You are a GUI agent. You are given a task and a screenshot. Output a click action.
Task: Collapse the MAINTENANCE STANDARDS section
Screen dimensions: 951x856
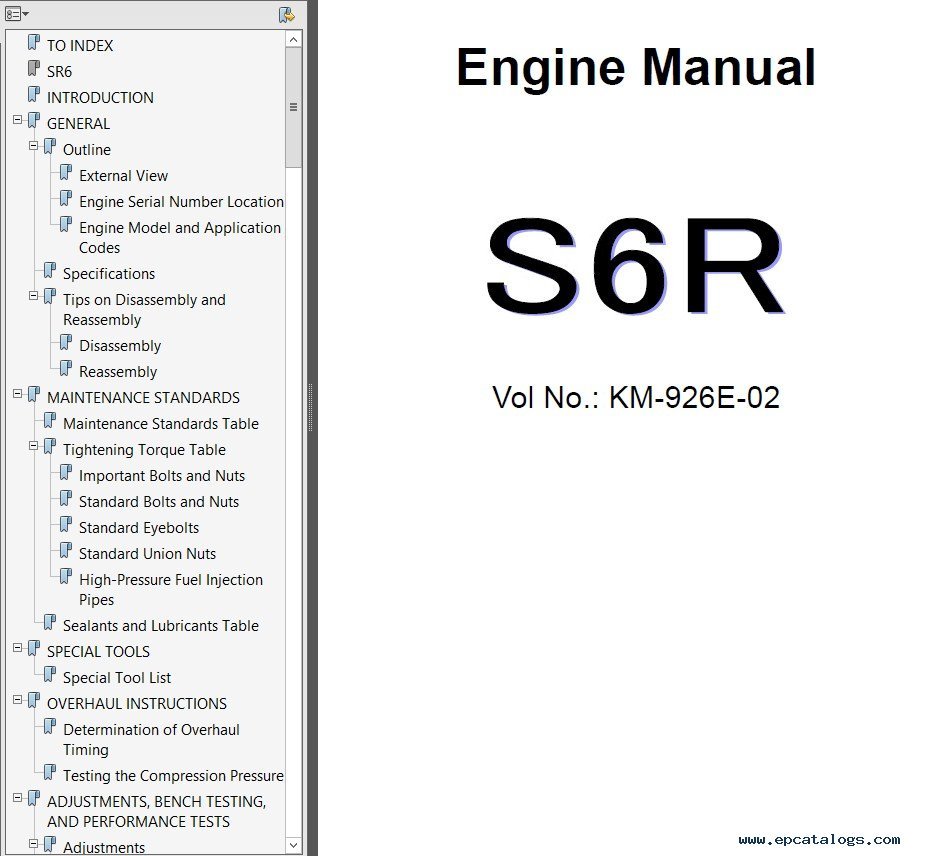point(18,394)
